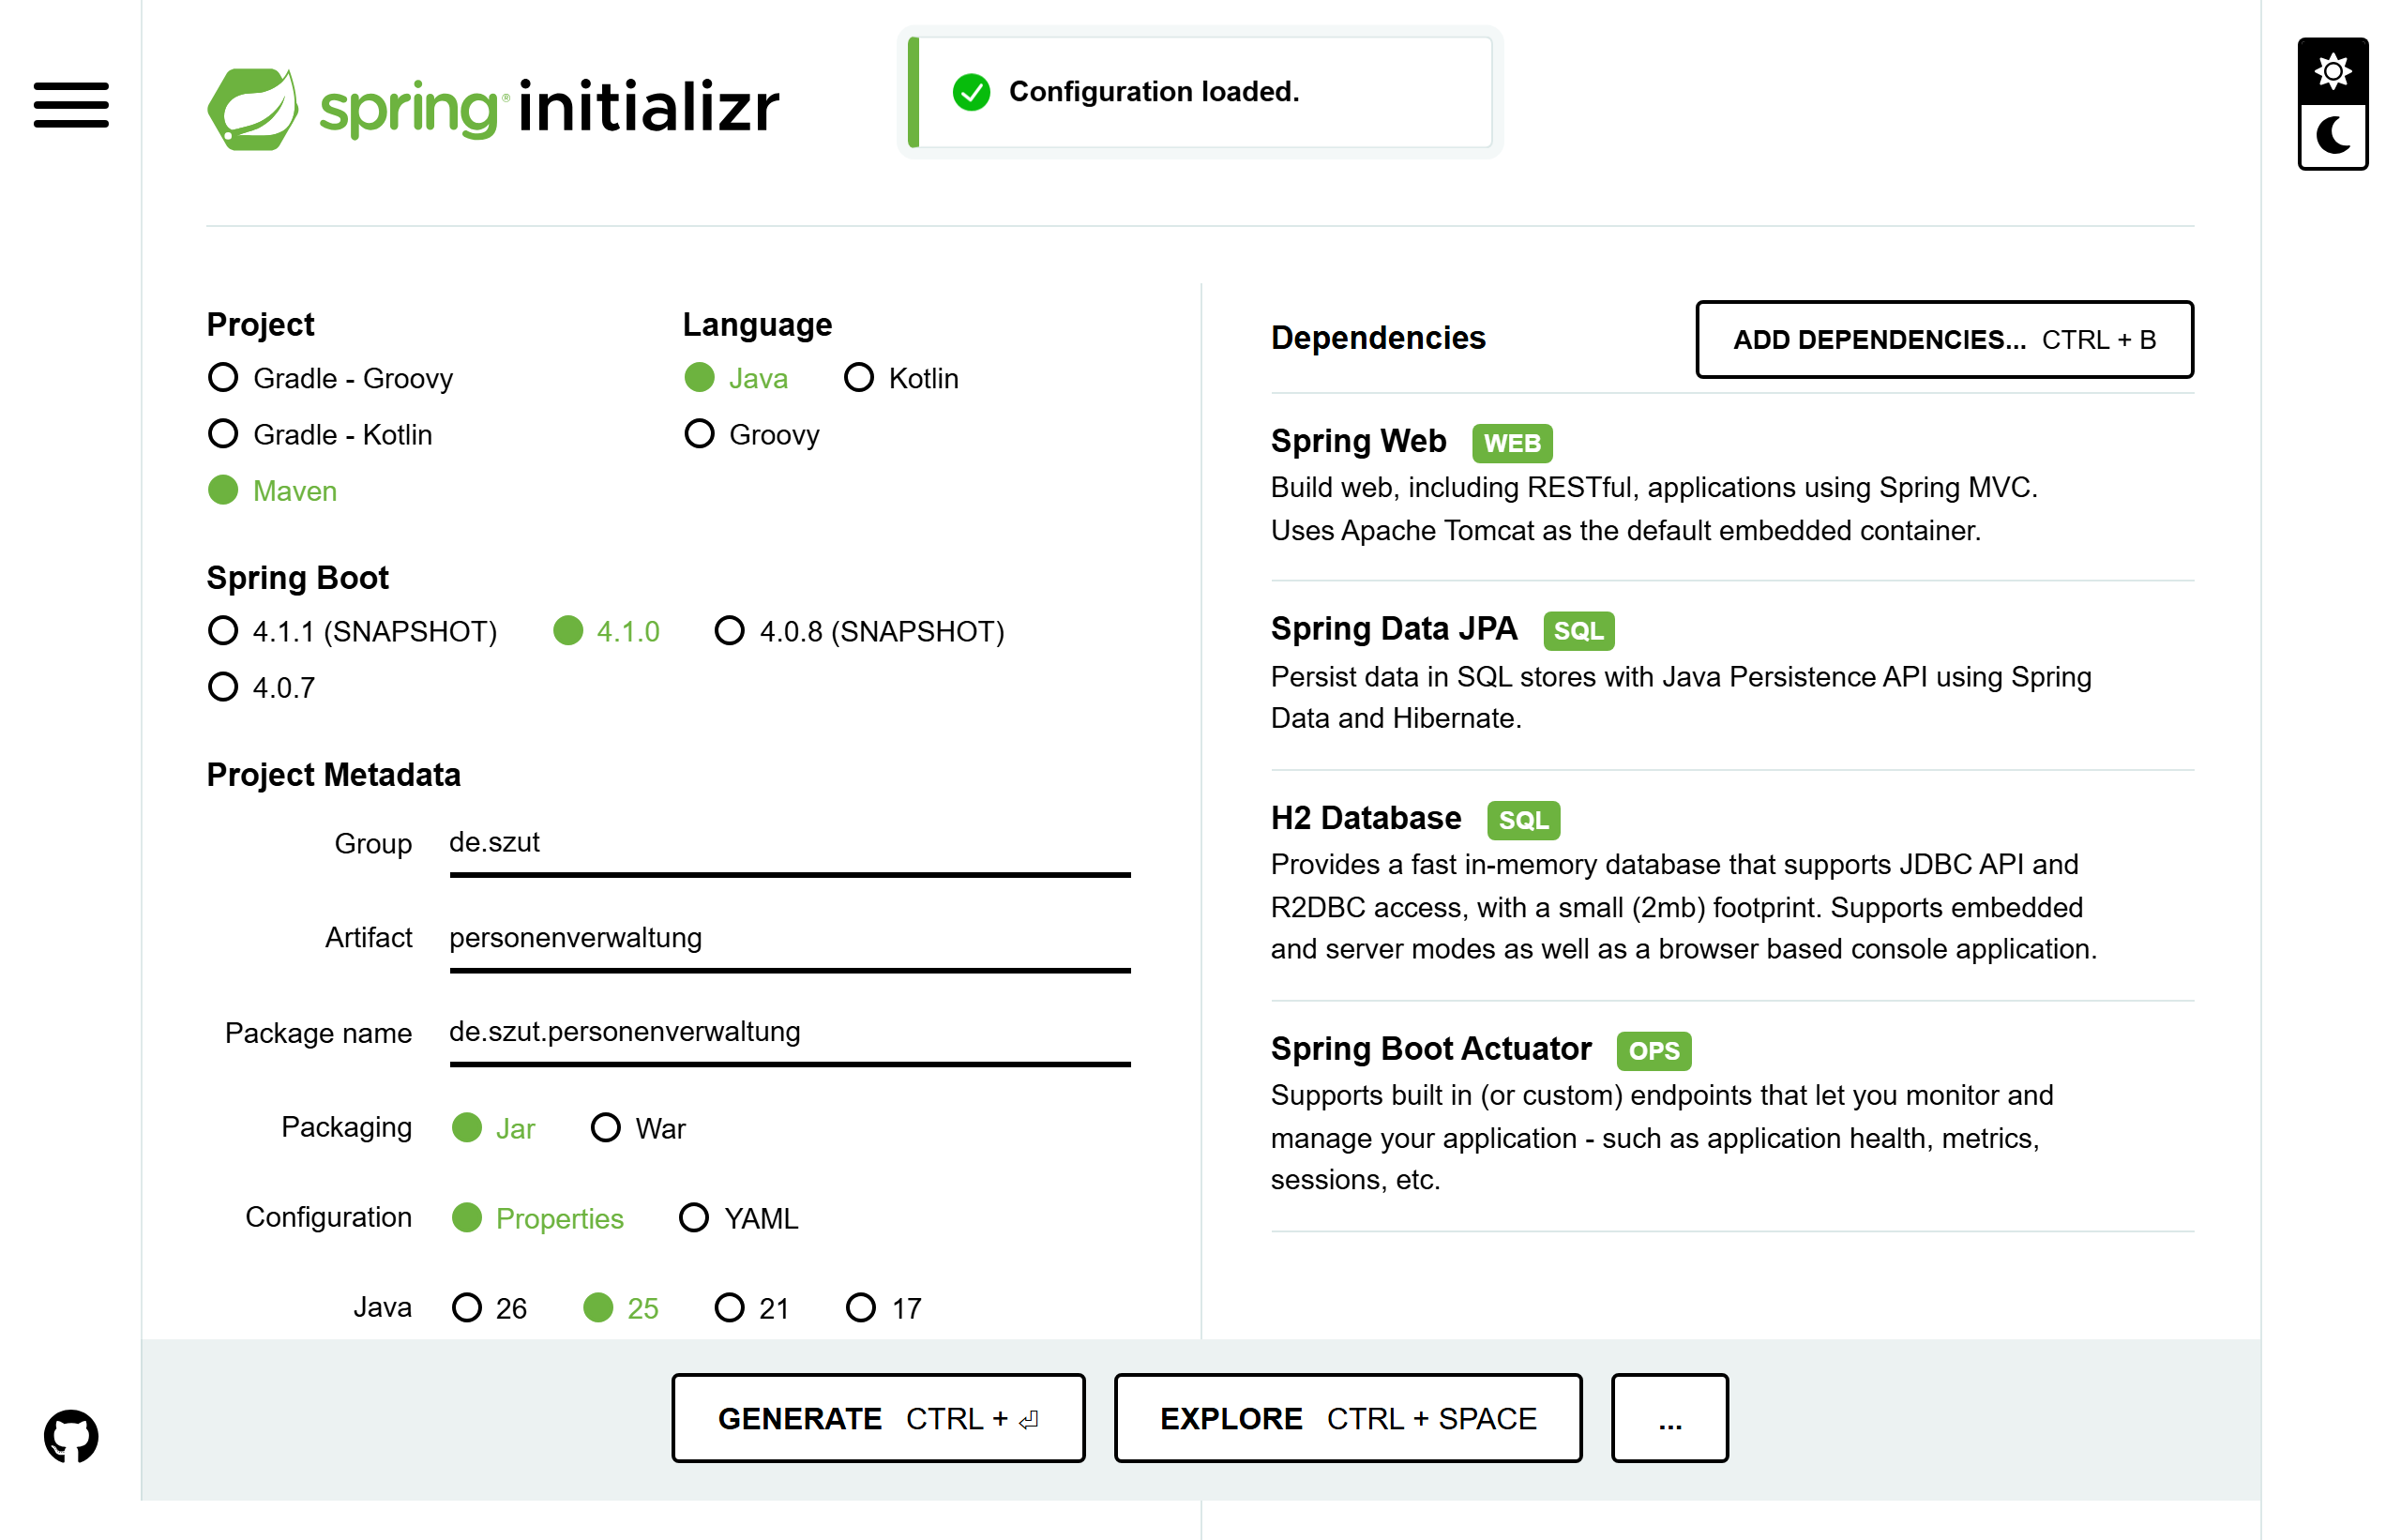The image size is (2401, 1540).
Task: Pick YAML configuration format
Action: coord(738,1218)
